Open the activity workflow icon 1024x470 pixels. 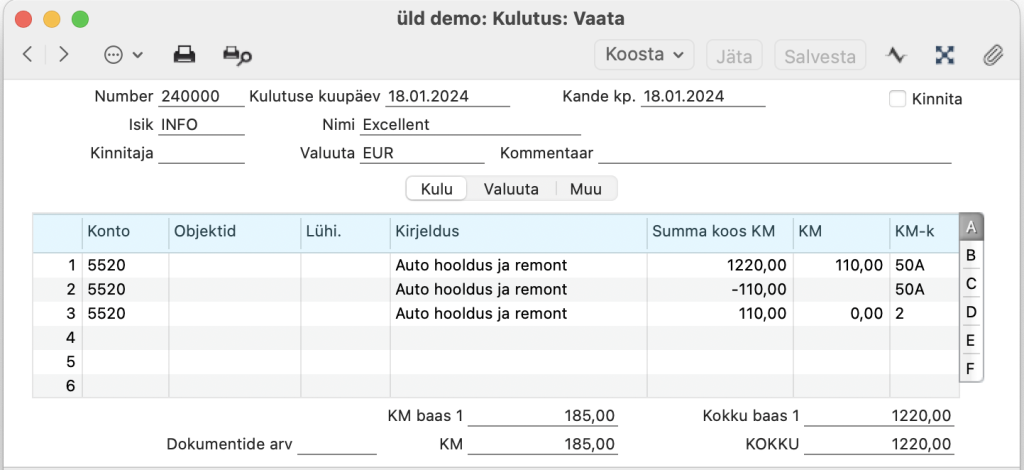point(897,55)
